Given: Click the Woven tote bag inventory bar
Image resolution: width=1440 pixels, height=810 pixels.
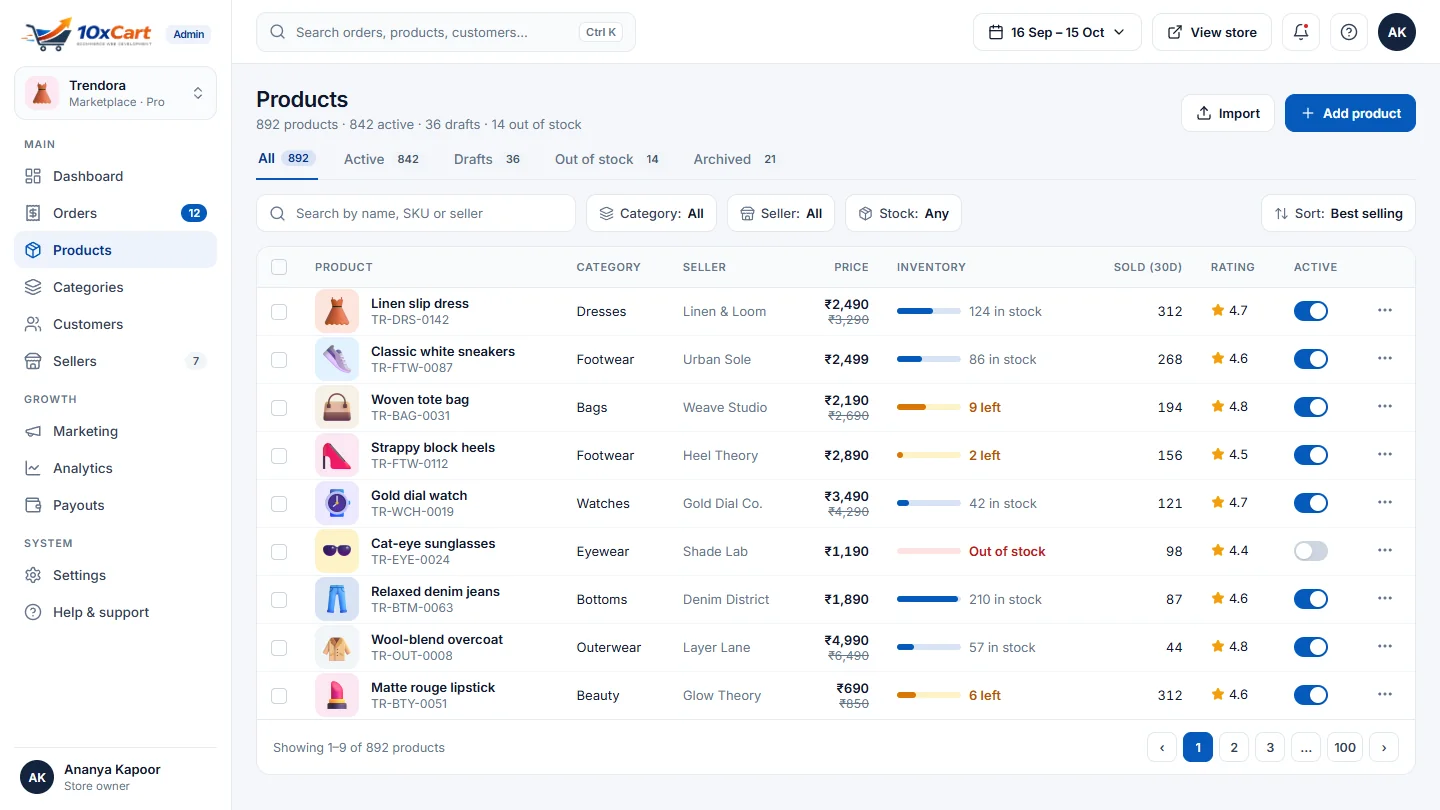Looking at the screenshot, I should [x=929, y=407].
